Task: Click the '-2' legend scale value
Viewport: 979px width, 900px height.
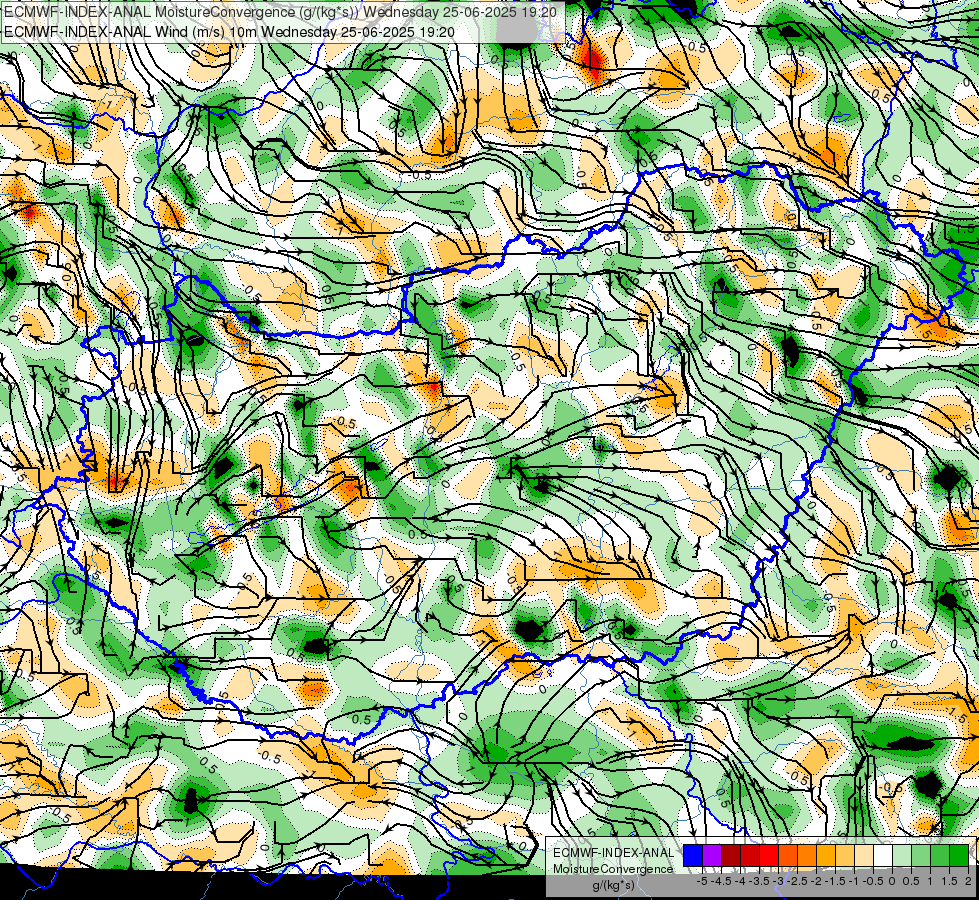Action: (x=817, y=881)
